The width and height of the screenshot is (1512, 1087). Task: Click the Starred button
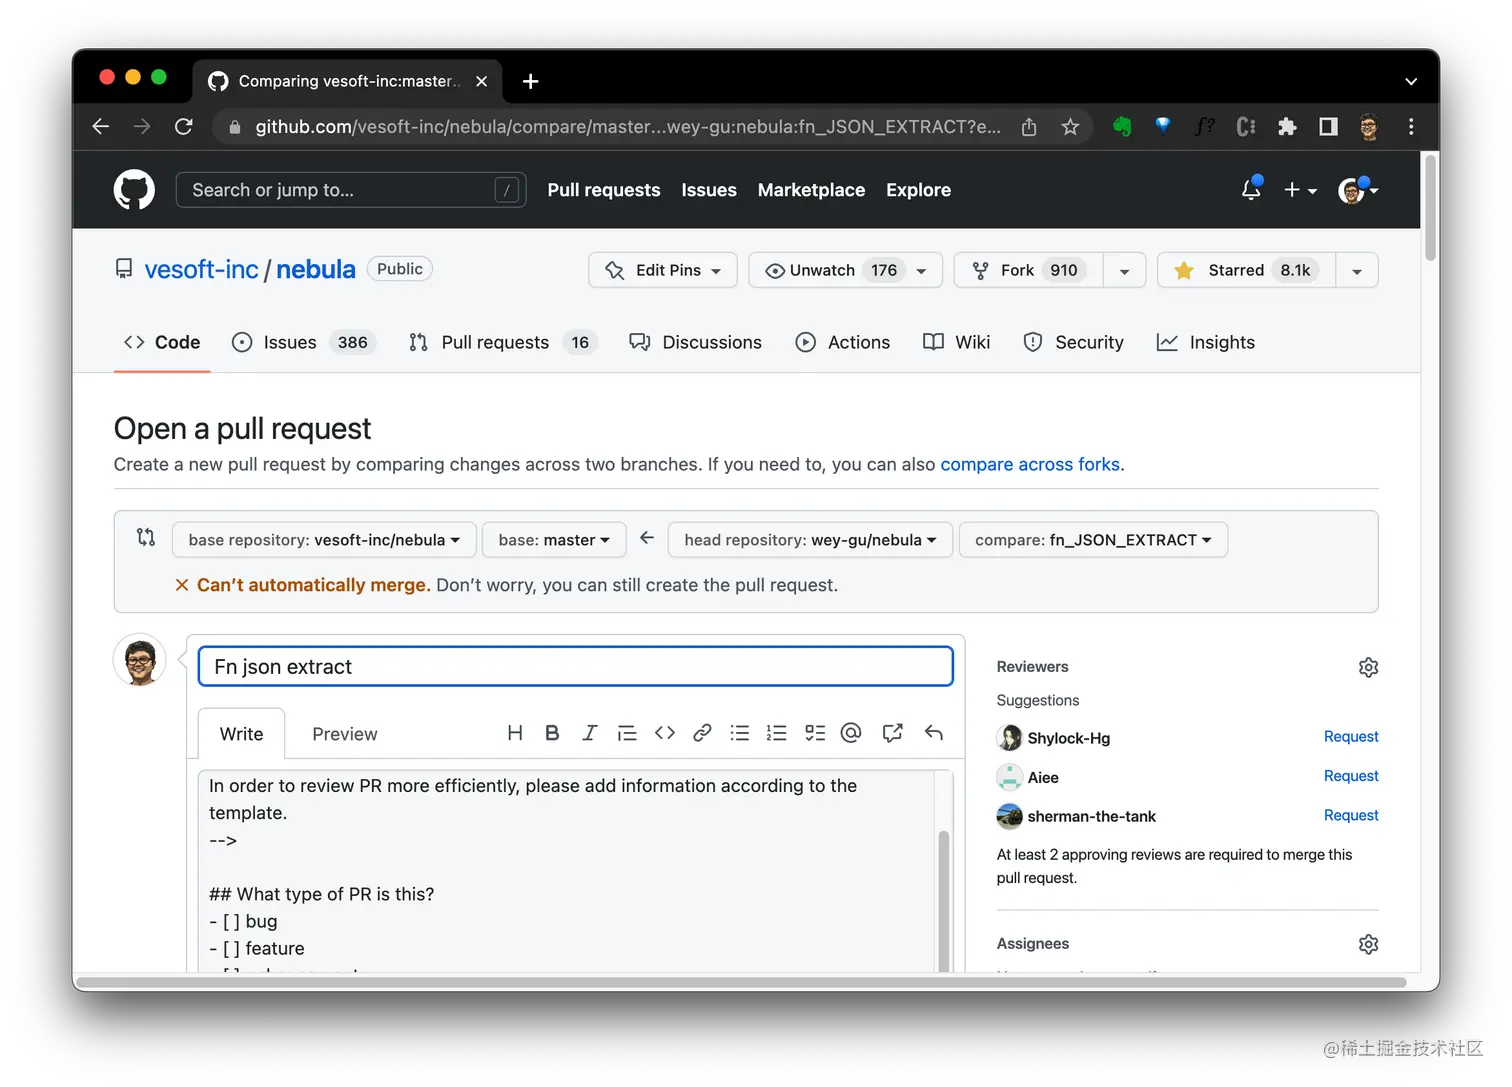coord(1247,271)
